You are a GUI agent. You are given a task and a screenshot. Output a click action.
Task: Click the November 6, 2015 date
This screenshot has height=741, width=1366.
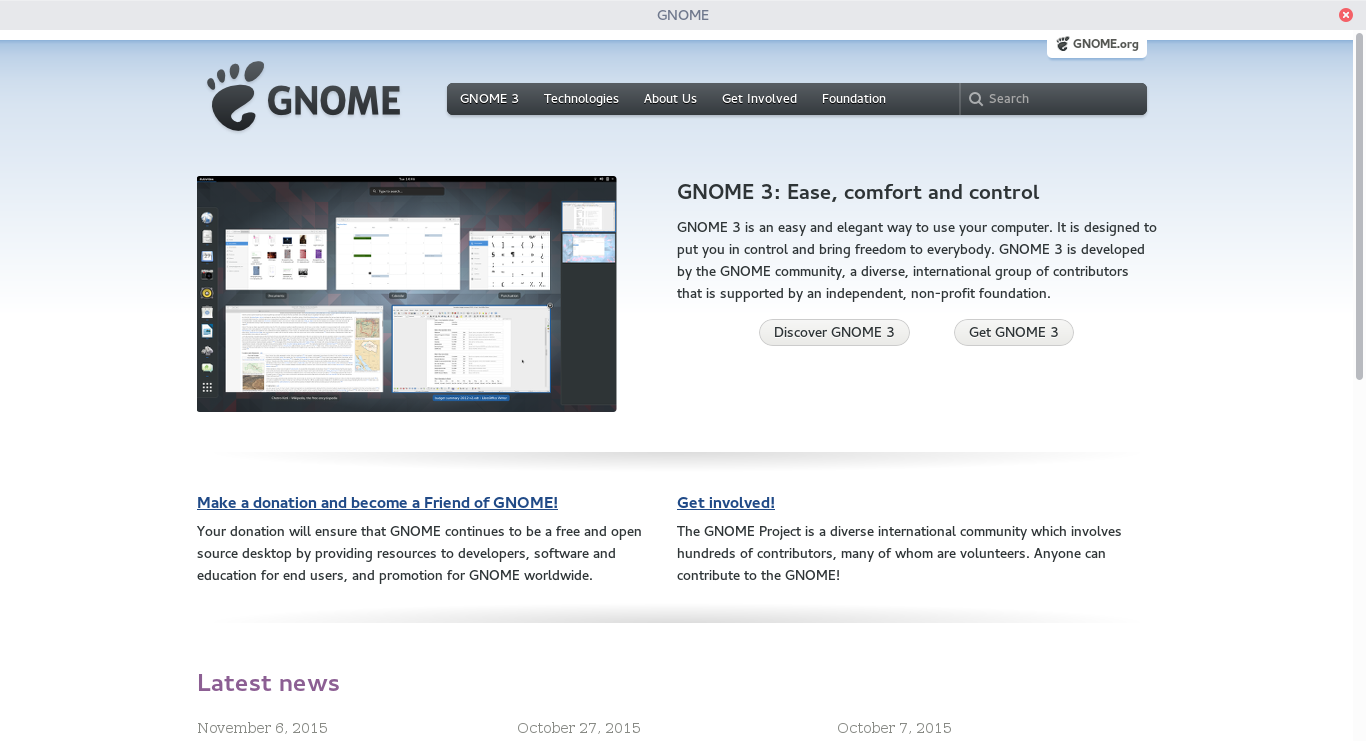pyautogui.click(x=262, y=728)
